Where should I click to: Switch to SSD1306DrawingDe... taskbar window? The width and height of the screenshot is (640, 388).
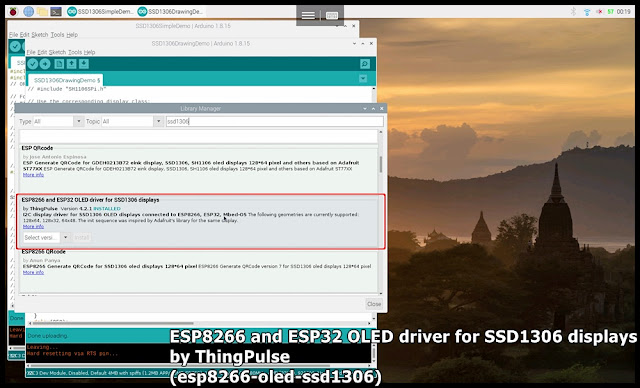point(171,11)
